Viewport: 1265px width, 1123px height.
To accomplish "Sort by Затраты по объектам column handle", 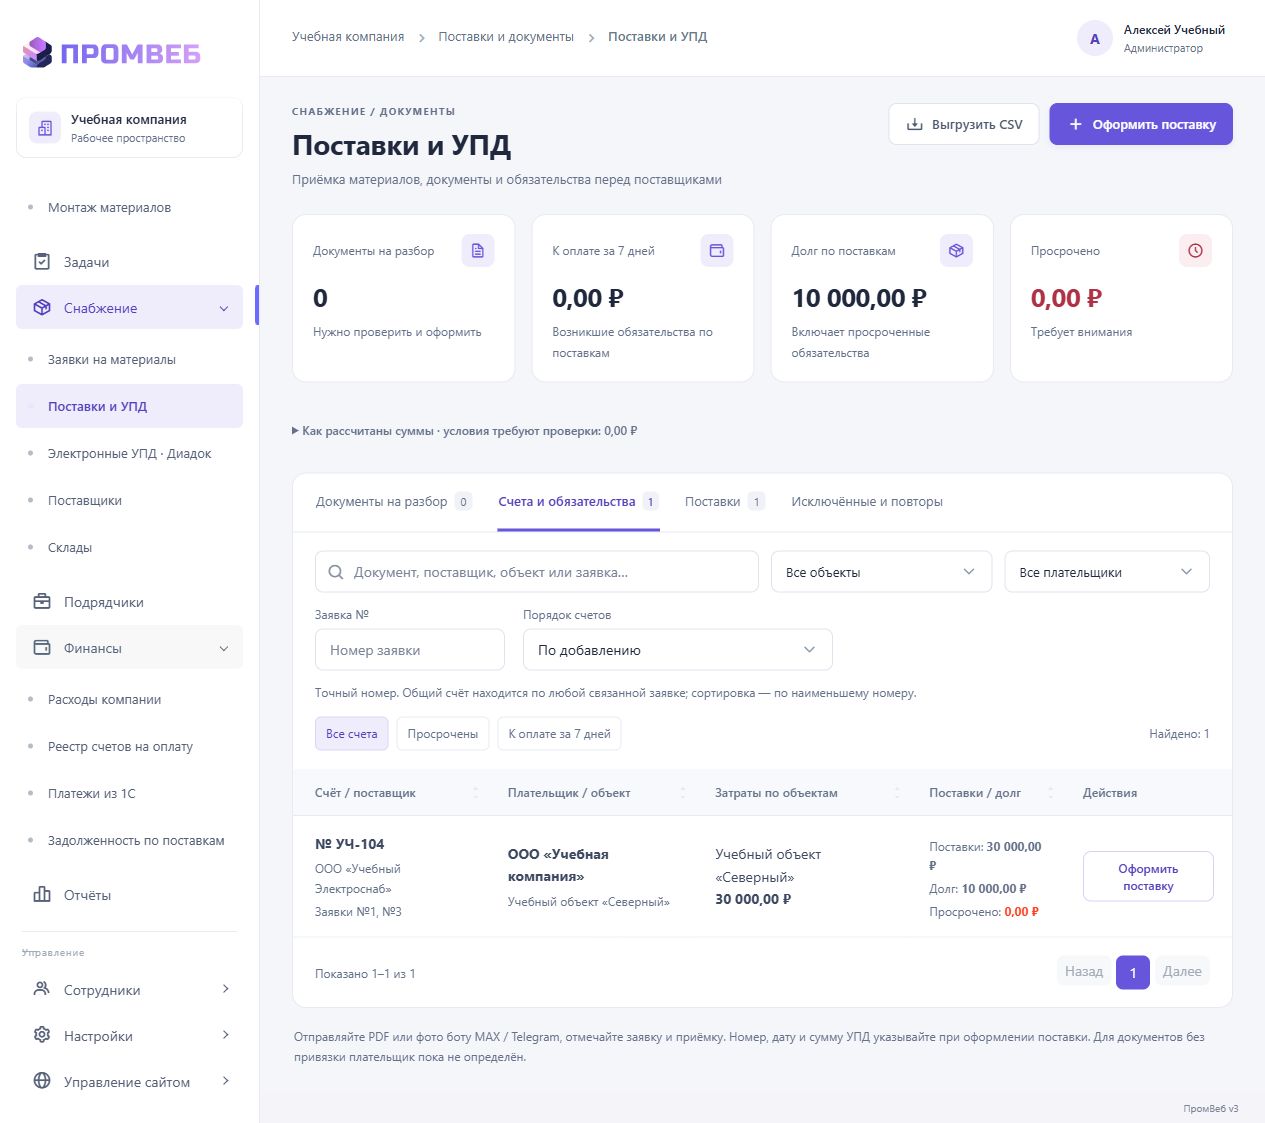I will click(x=897, y=793).
